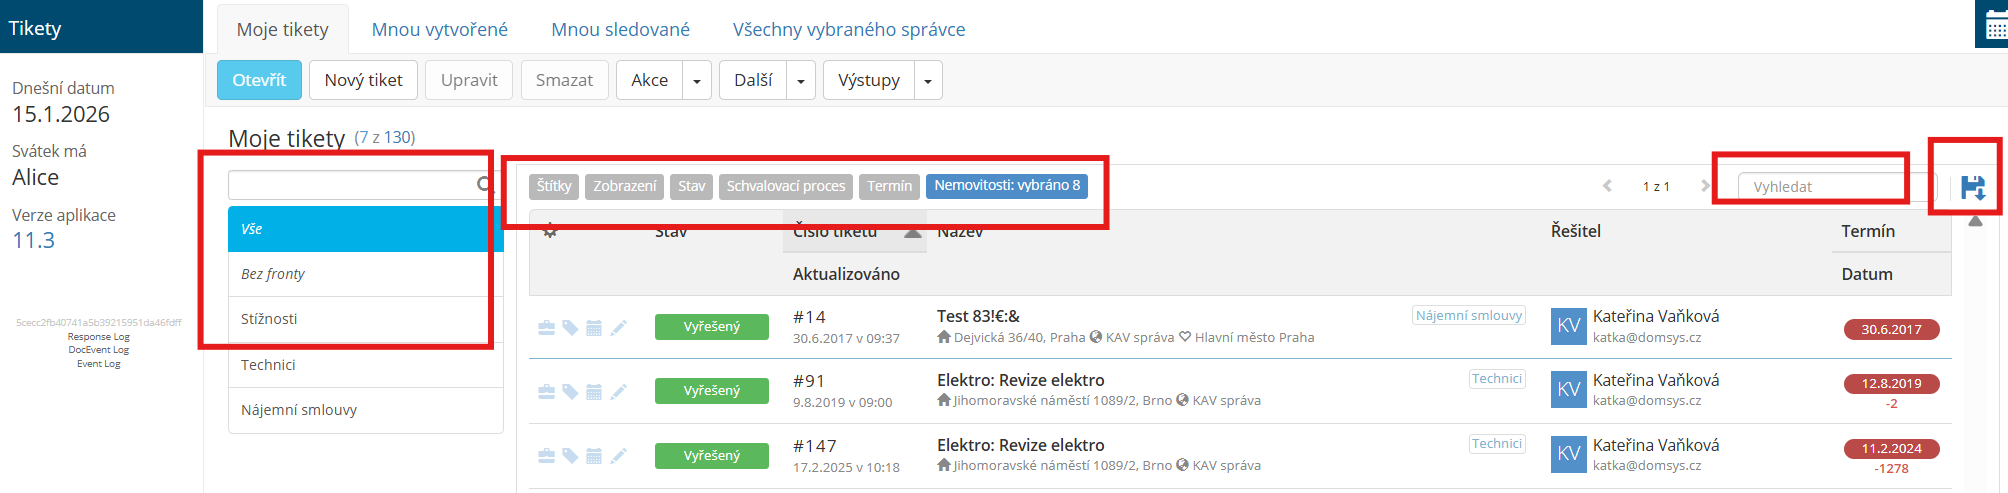This screenshot has height=493, width=2008.
Task: Click the Smazat button
Action: click(x=564, y=80)
